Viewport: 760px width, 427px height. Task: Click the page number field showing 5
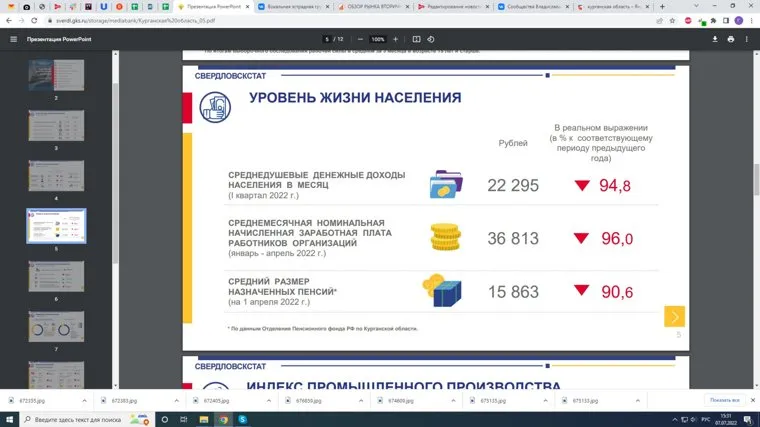pyautogui.click(x=326, y=39)
